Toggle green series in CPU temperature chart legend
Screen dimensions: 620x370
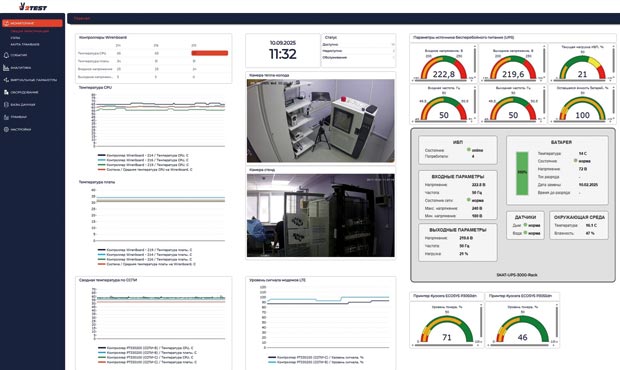point(143,165)
